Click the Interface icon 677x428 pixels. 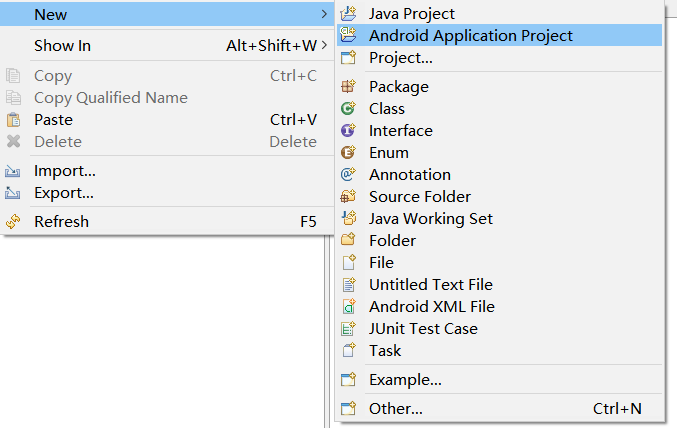(348, 131)
